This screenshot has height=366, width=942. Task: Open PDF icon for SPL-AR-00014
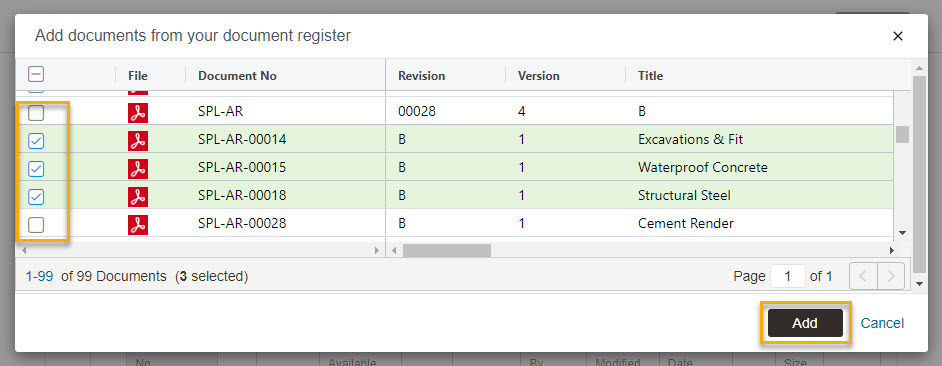pos(138,141)
